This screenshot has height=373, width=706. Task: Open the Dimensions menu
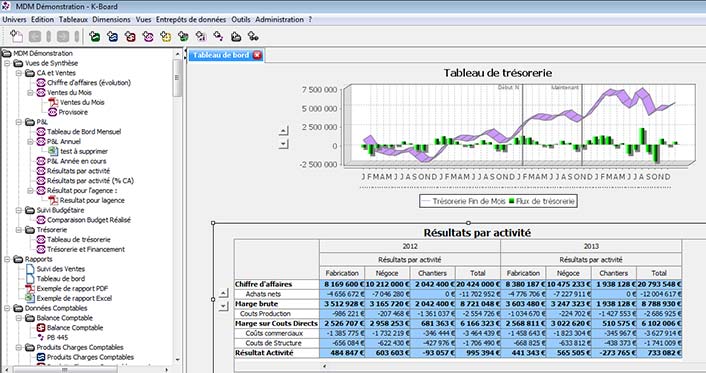111,19
